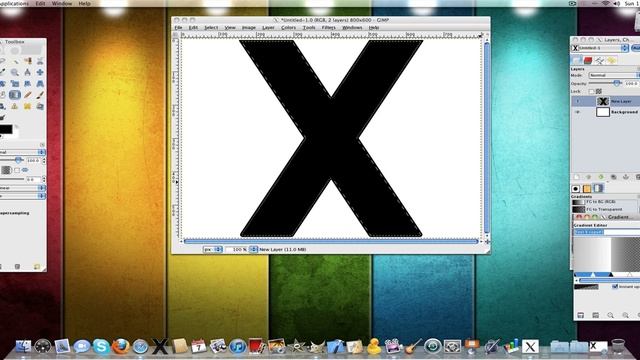Select the Color Picker tool in Toolbox

(x=2, y=72)
